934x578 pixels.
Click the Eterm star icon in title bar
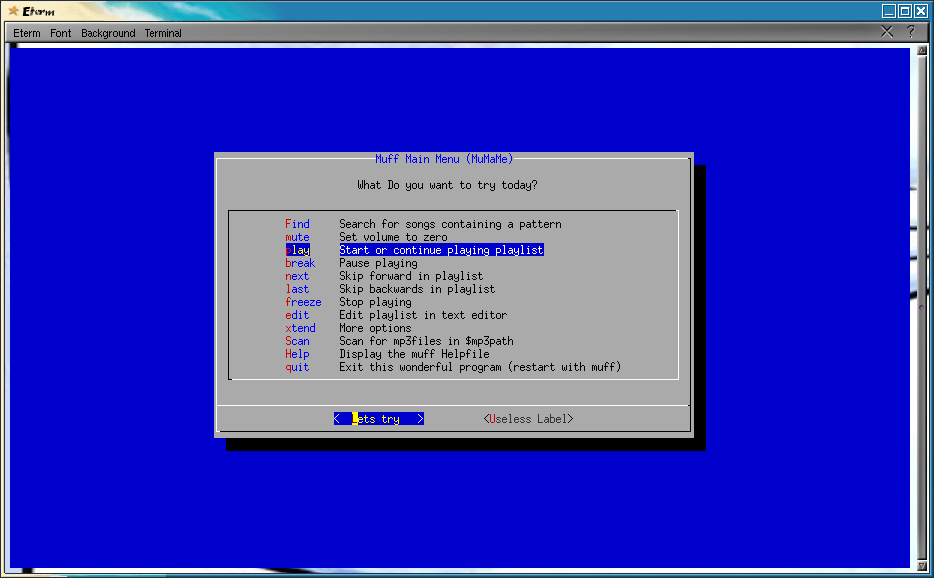(x=13, y=11)
